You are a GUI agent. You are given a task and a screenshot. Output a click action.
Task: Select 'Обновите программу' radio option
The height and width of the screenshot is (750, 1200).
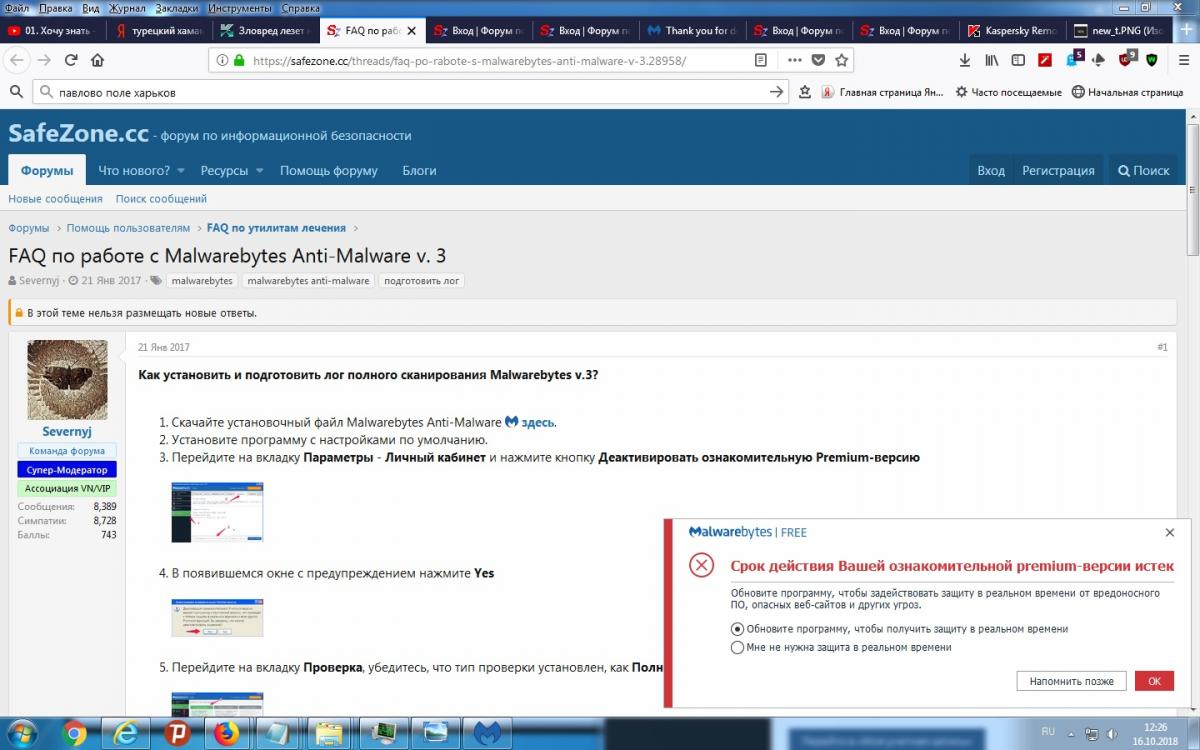(738, 629)
